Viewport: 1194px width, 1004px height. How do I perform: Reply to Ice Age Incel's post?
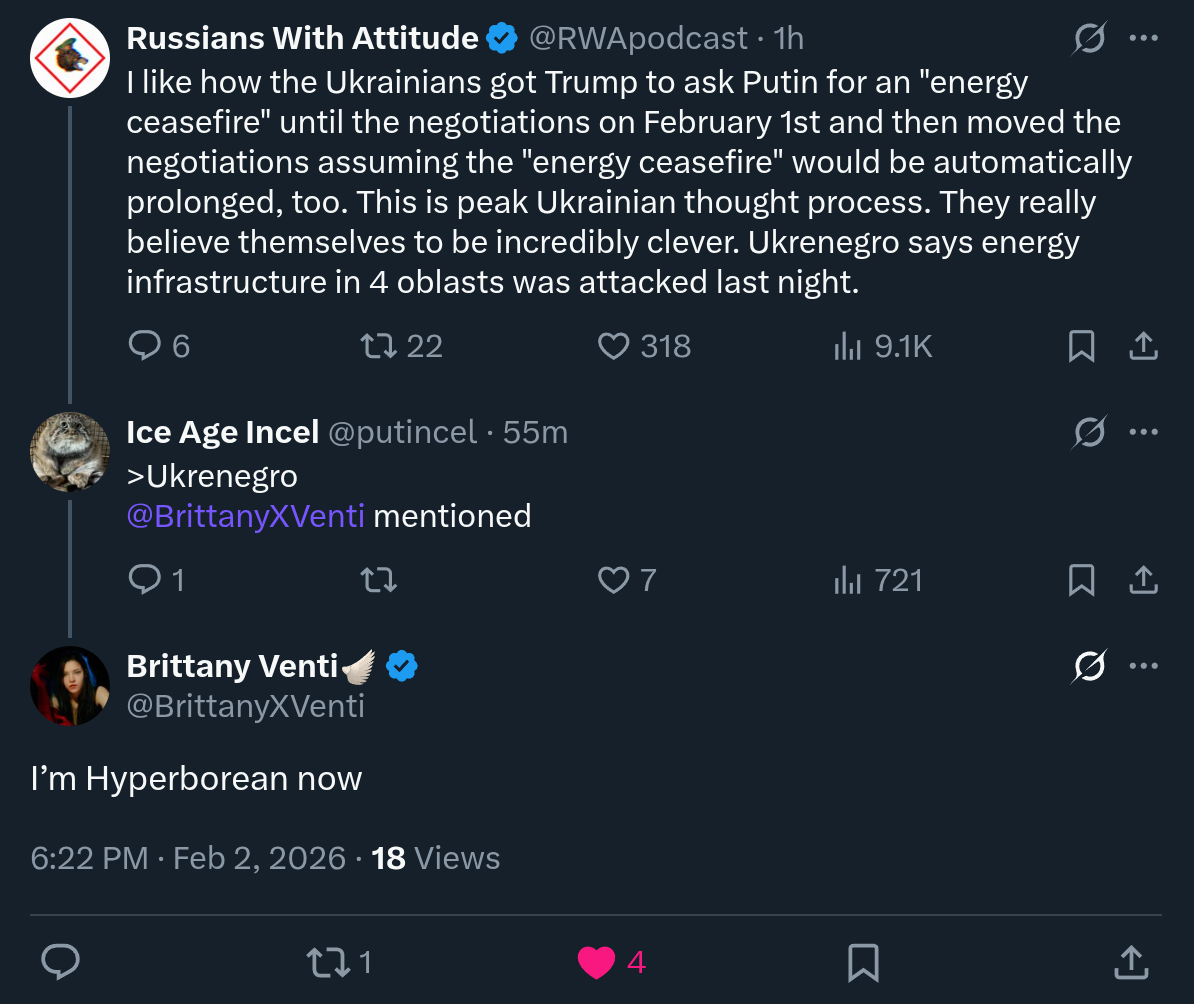[x=145, y=580]
